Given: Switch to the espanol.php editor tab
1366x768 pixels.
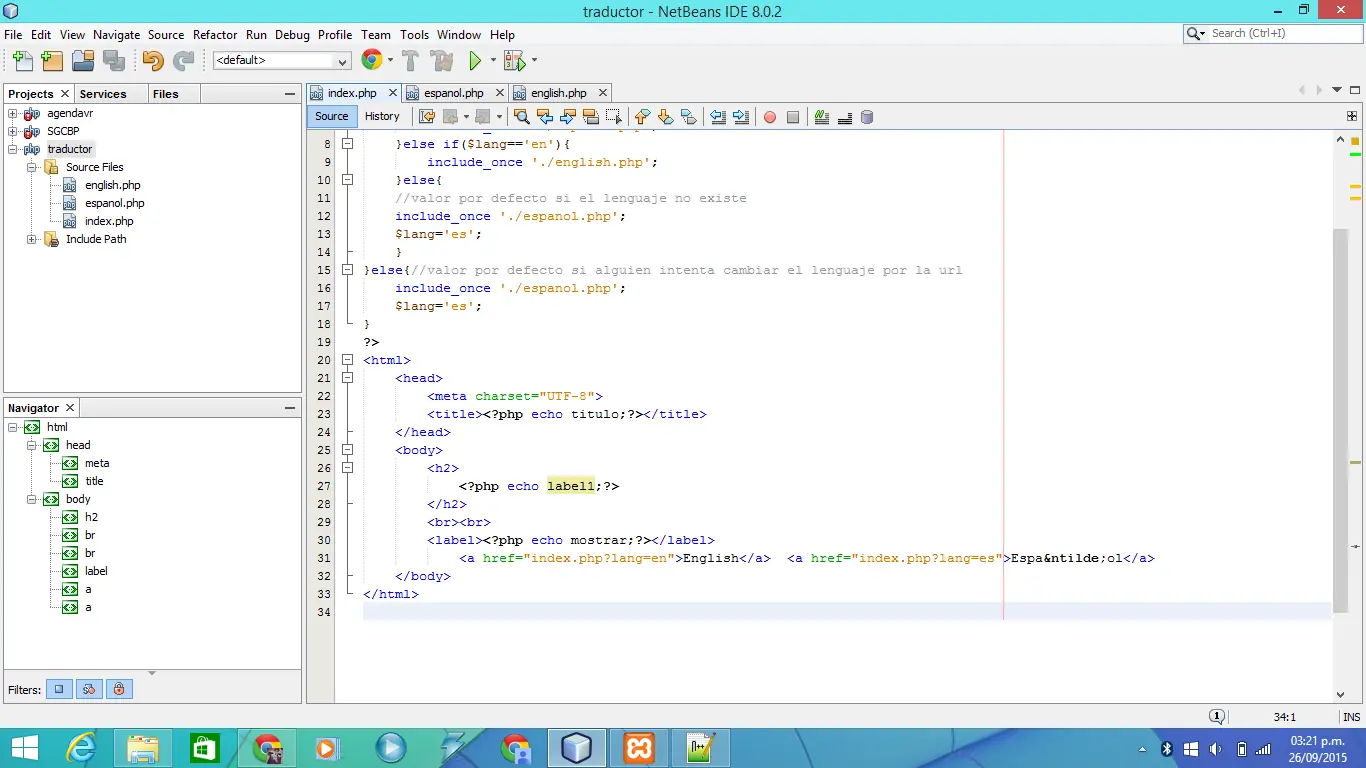Looking at the screenshot, I should point(453,93).
